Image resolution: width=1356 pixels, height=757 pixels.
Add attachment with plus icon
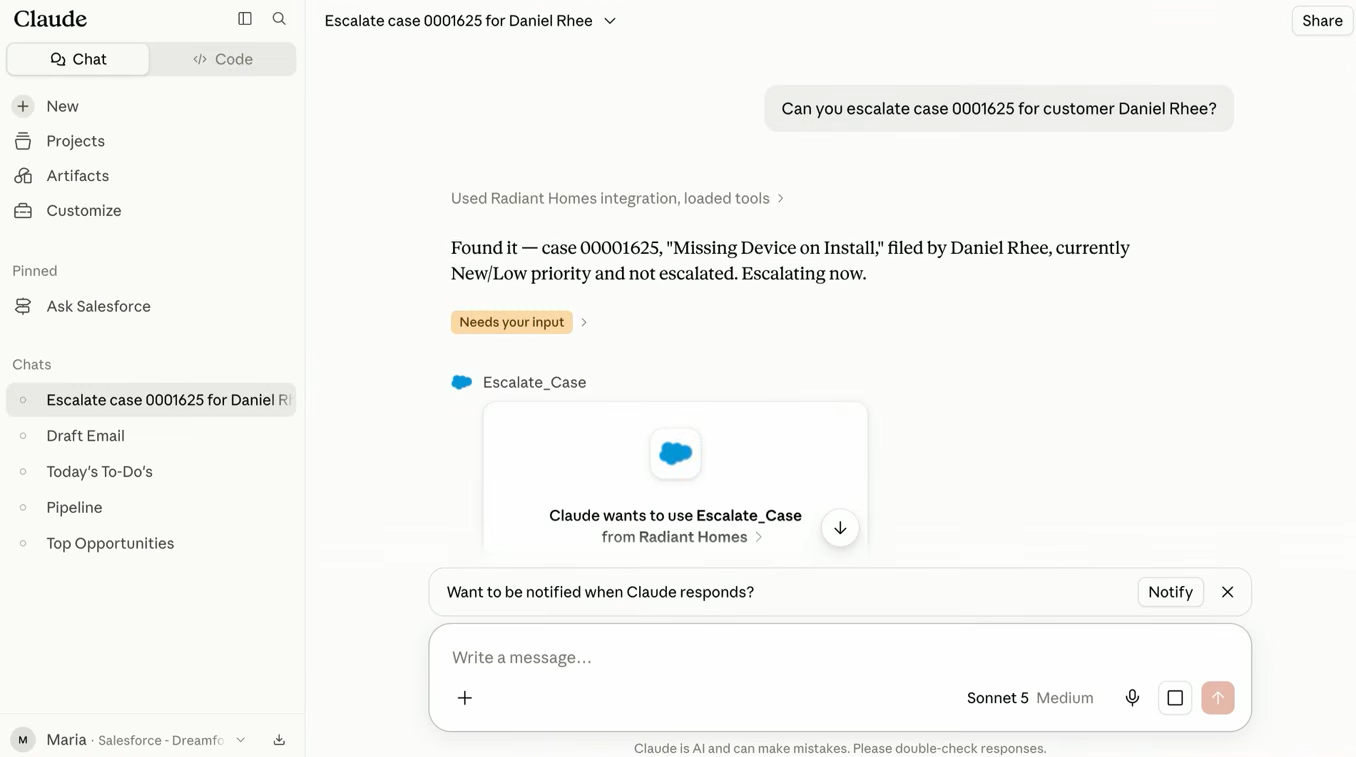[465, 698]
